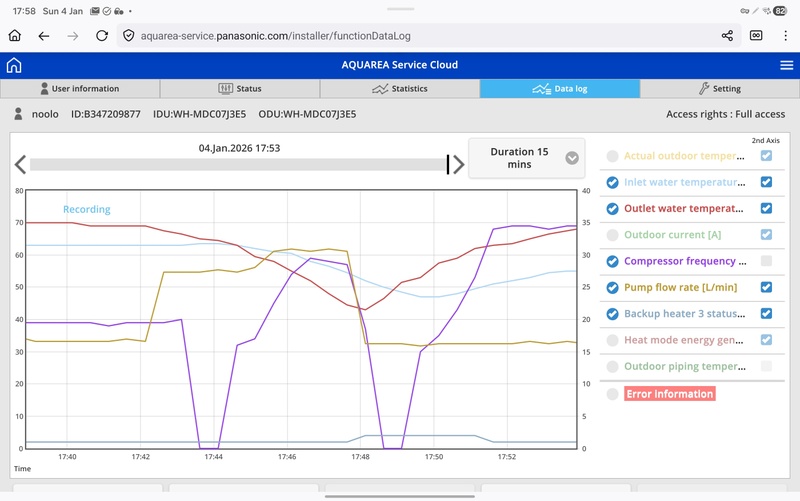Click the timeline scrollbar track

point(238,165)
